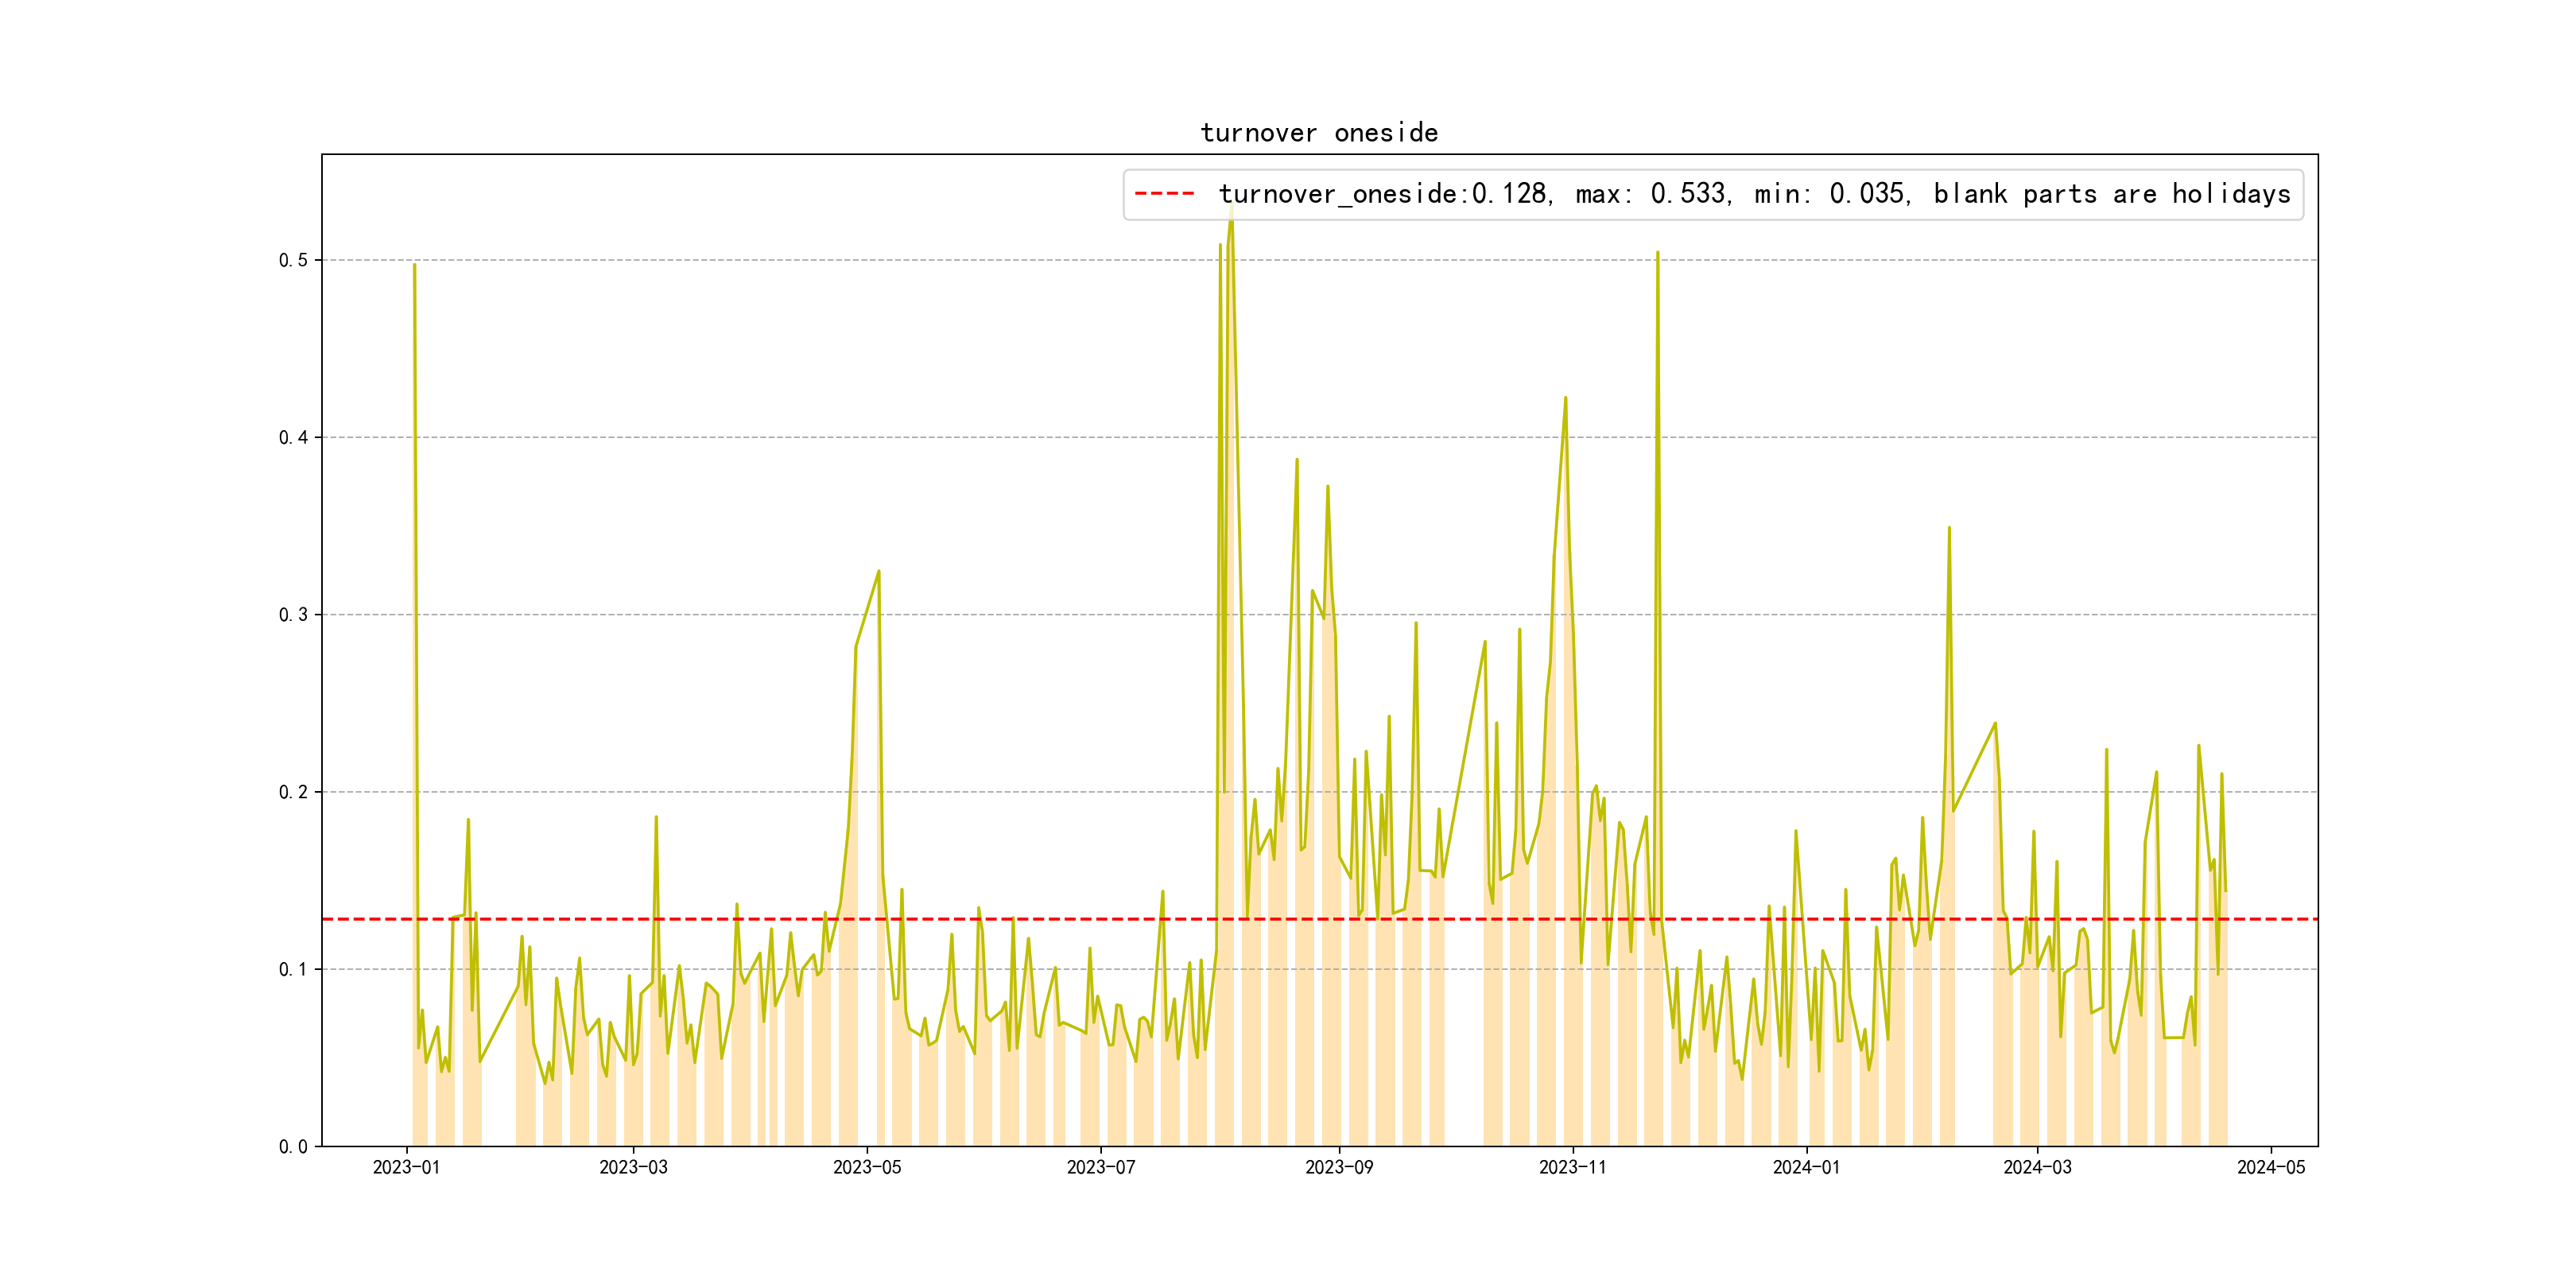
Task: Click the red dashed legend line sample
Action: [x=1164, y=194]
